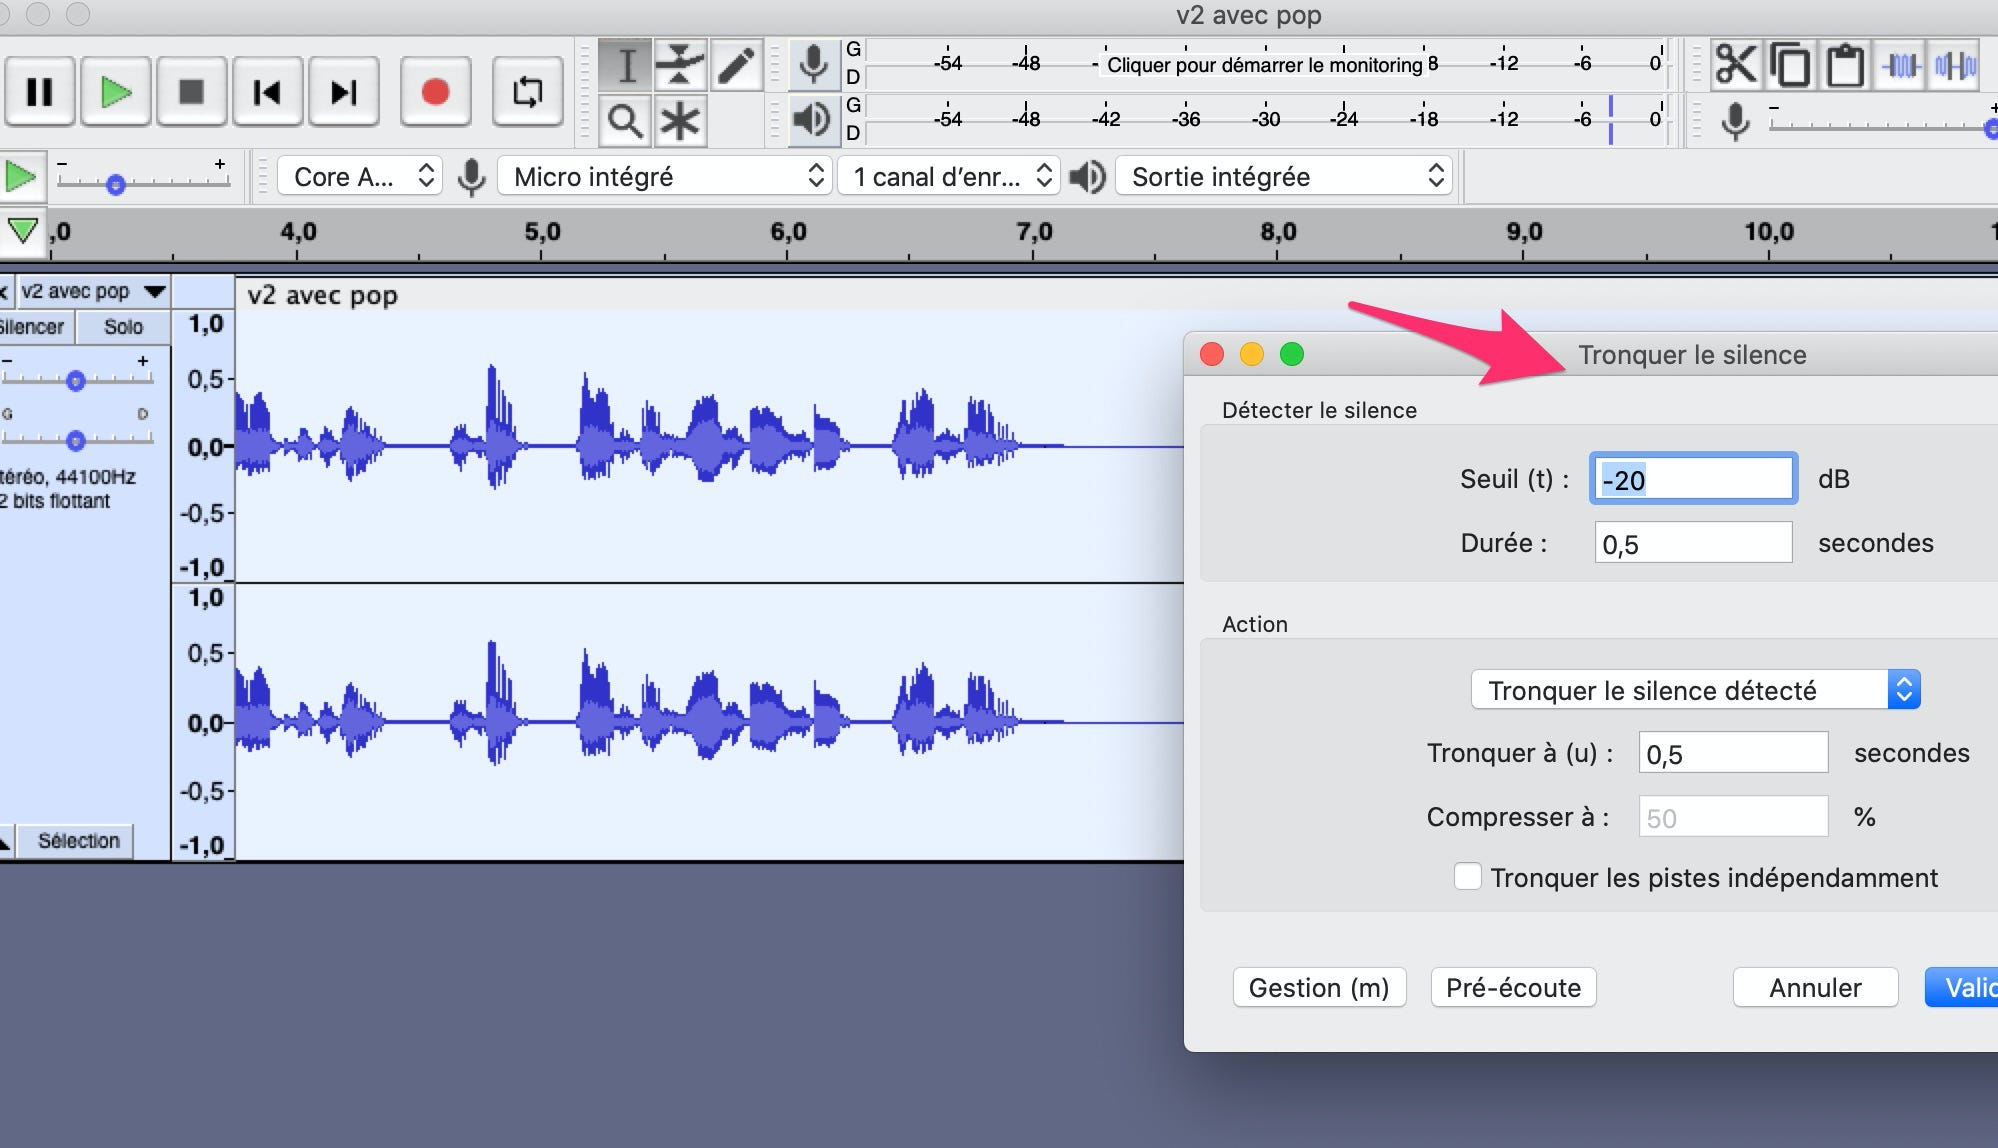
Task: Click the Copy icon
Action: [x=1790, y=65]
